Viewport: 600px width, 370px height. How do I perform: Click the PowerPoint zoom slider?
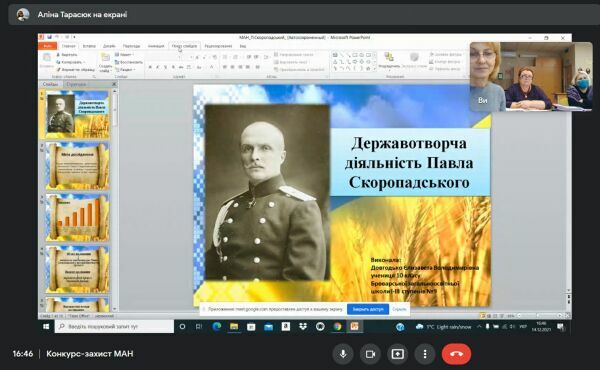[x=540, y=316]
